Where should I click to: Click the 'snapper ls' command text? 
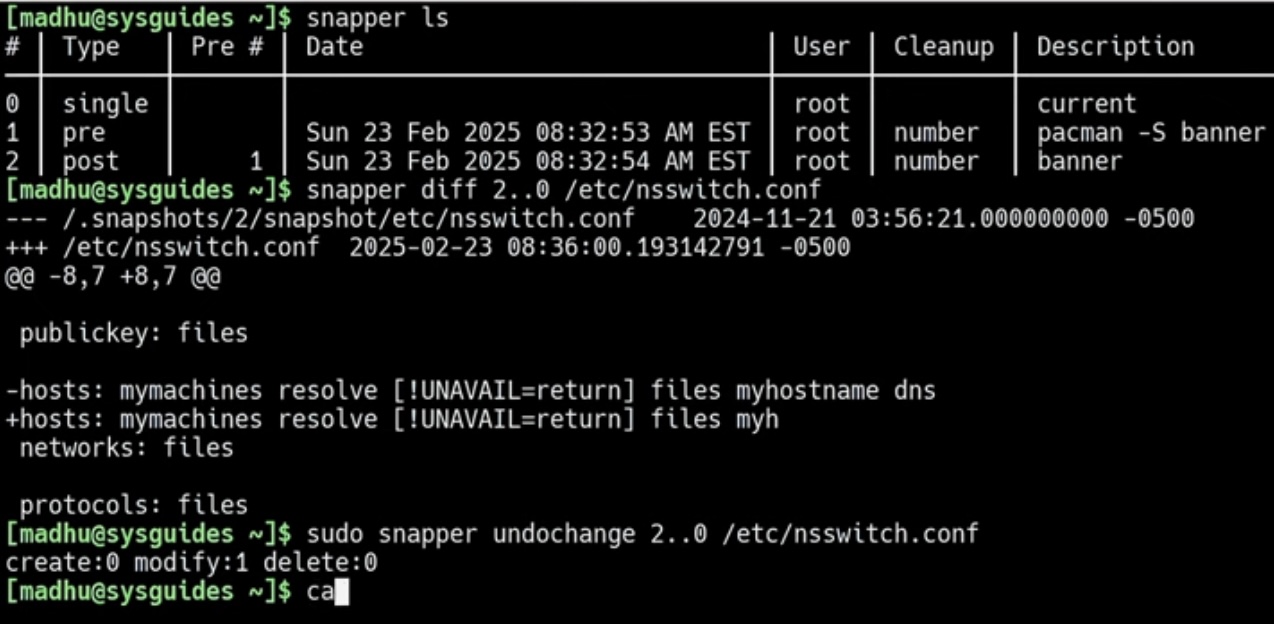[378, 18]
